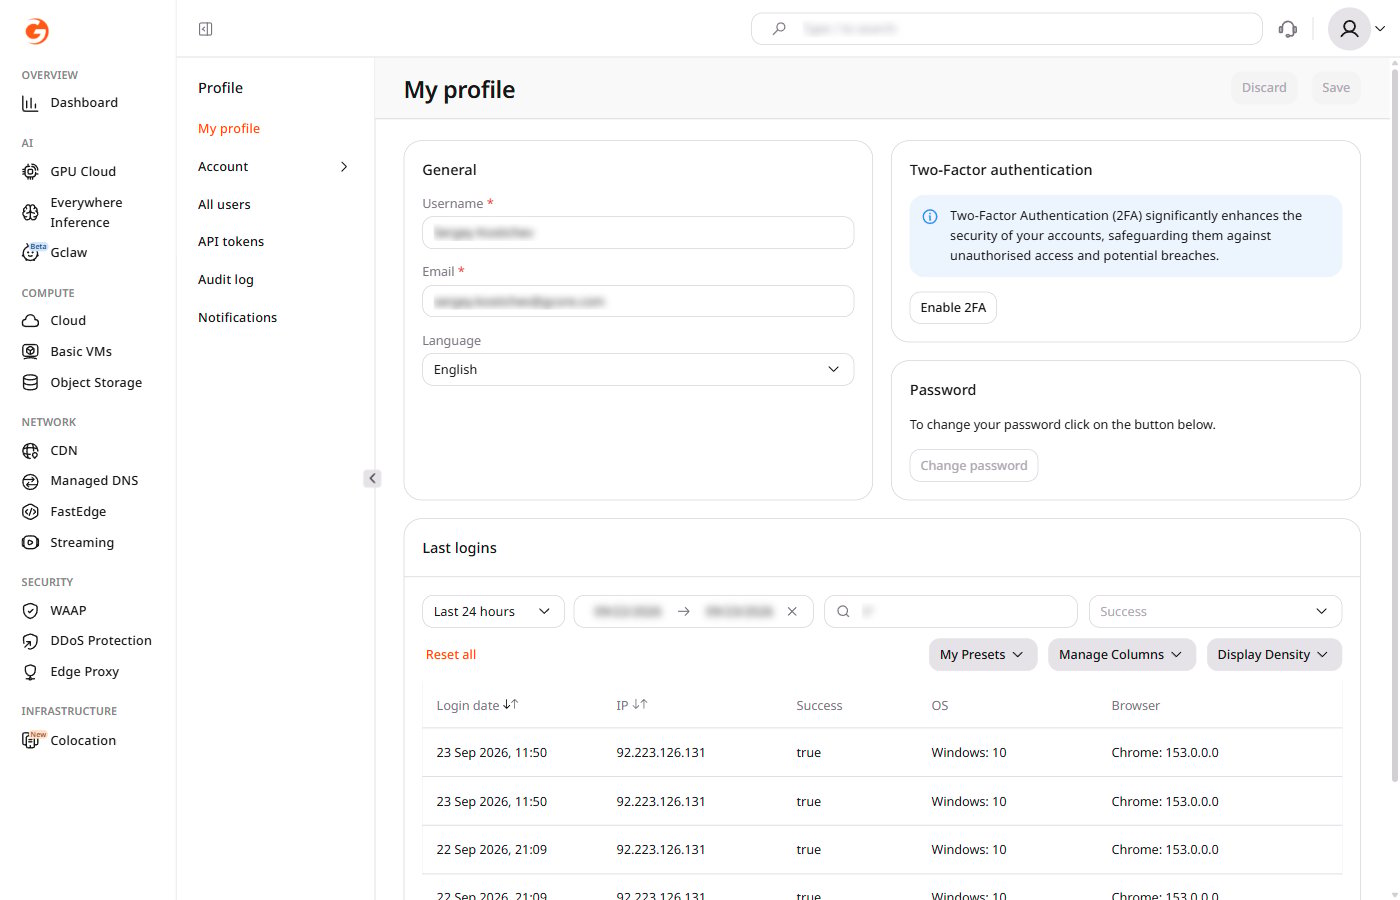Collapse the Profile submenu panel arrow
Image resolution: width=1400 pixels, height=900 pixels.
pyautogui.click(x=372, y=478)
